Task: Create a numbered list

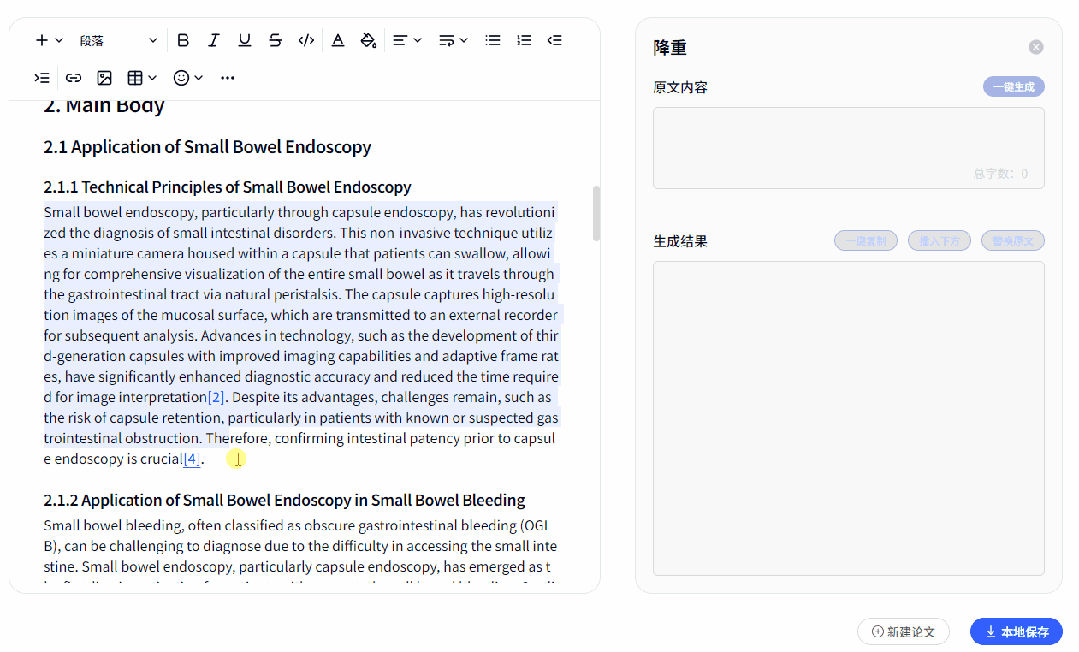Action: tap(524, 40)
